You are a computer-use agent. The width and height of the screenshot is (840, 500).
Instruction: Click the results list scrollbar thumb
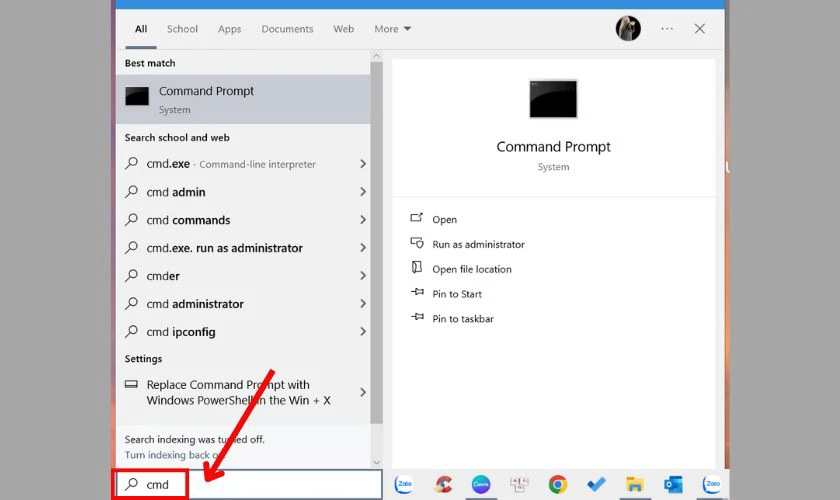click(x=376, y=242)
